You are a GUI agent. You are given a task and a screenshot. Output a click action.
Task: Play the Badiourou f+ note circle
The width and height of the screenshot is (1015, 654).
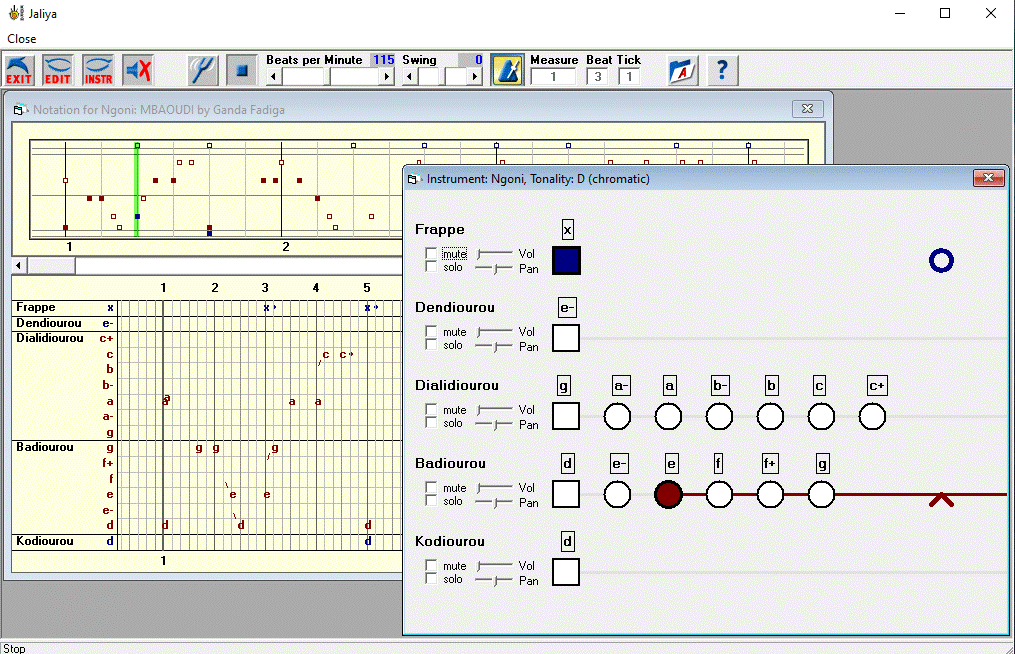[x=770, y=494]
